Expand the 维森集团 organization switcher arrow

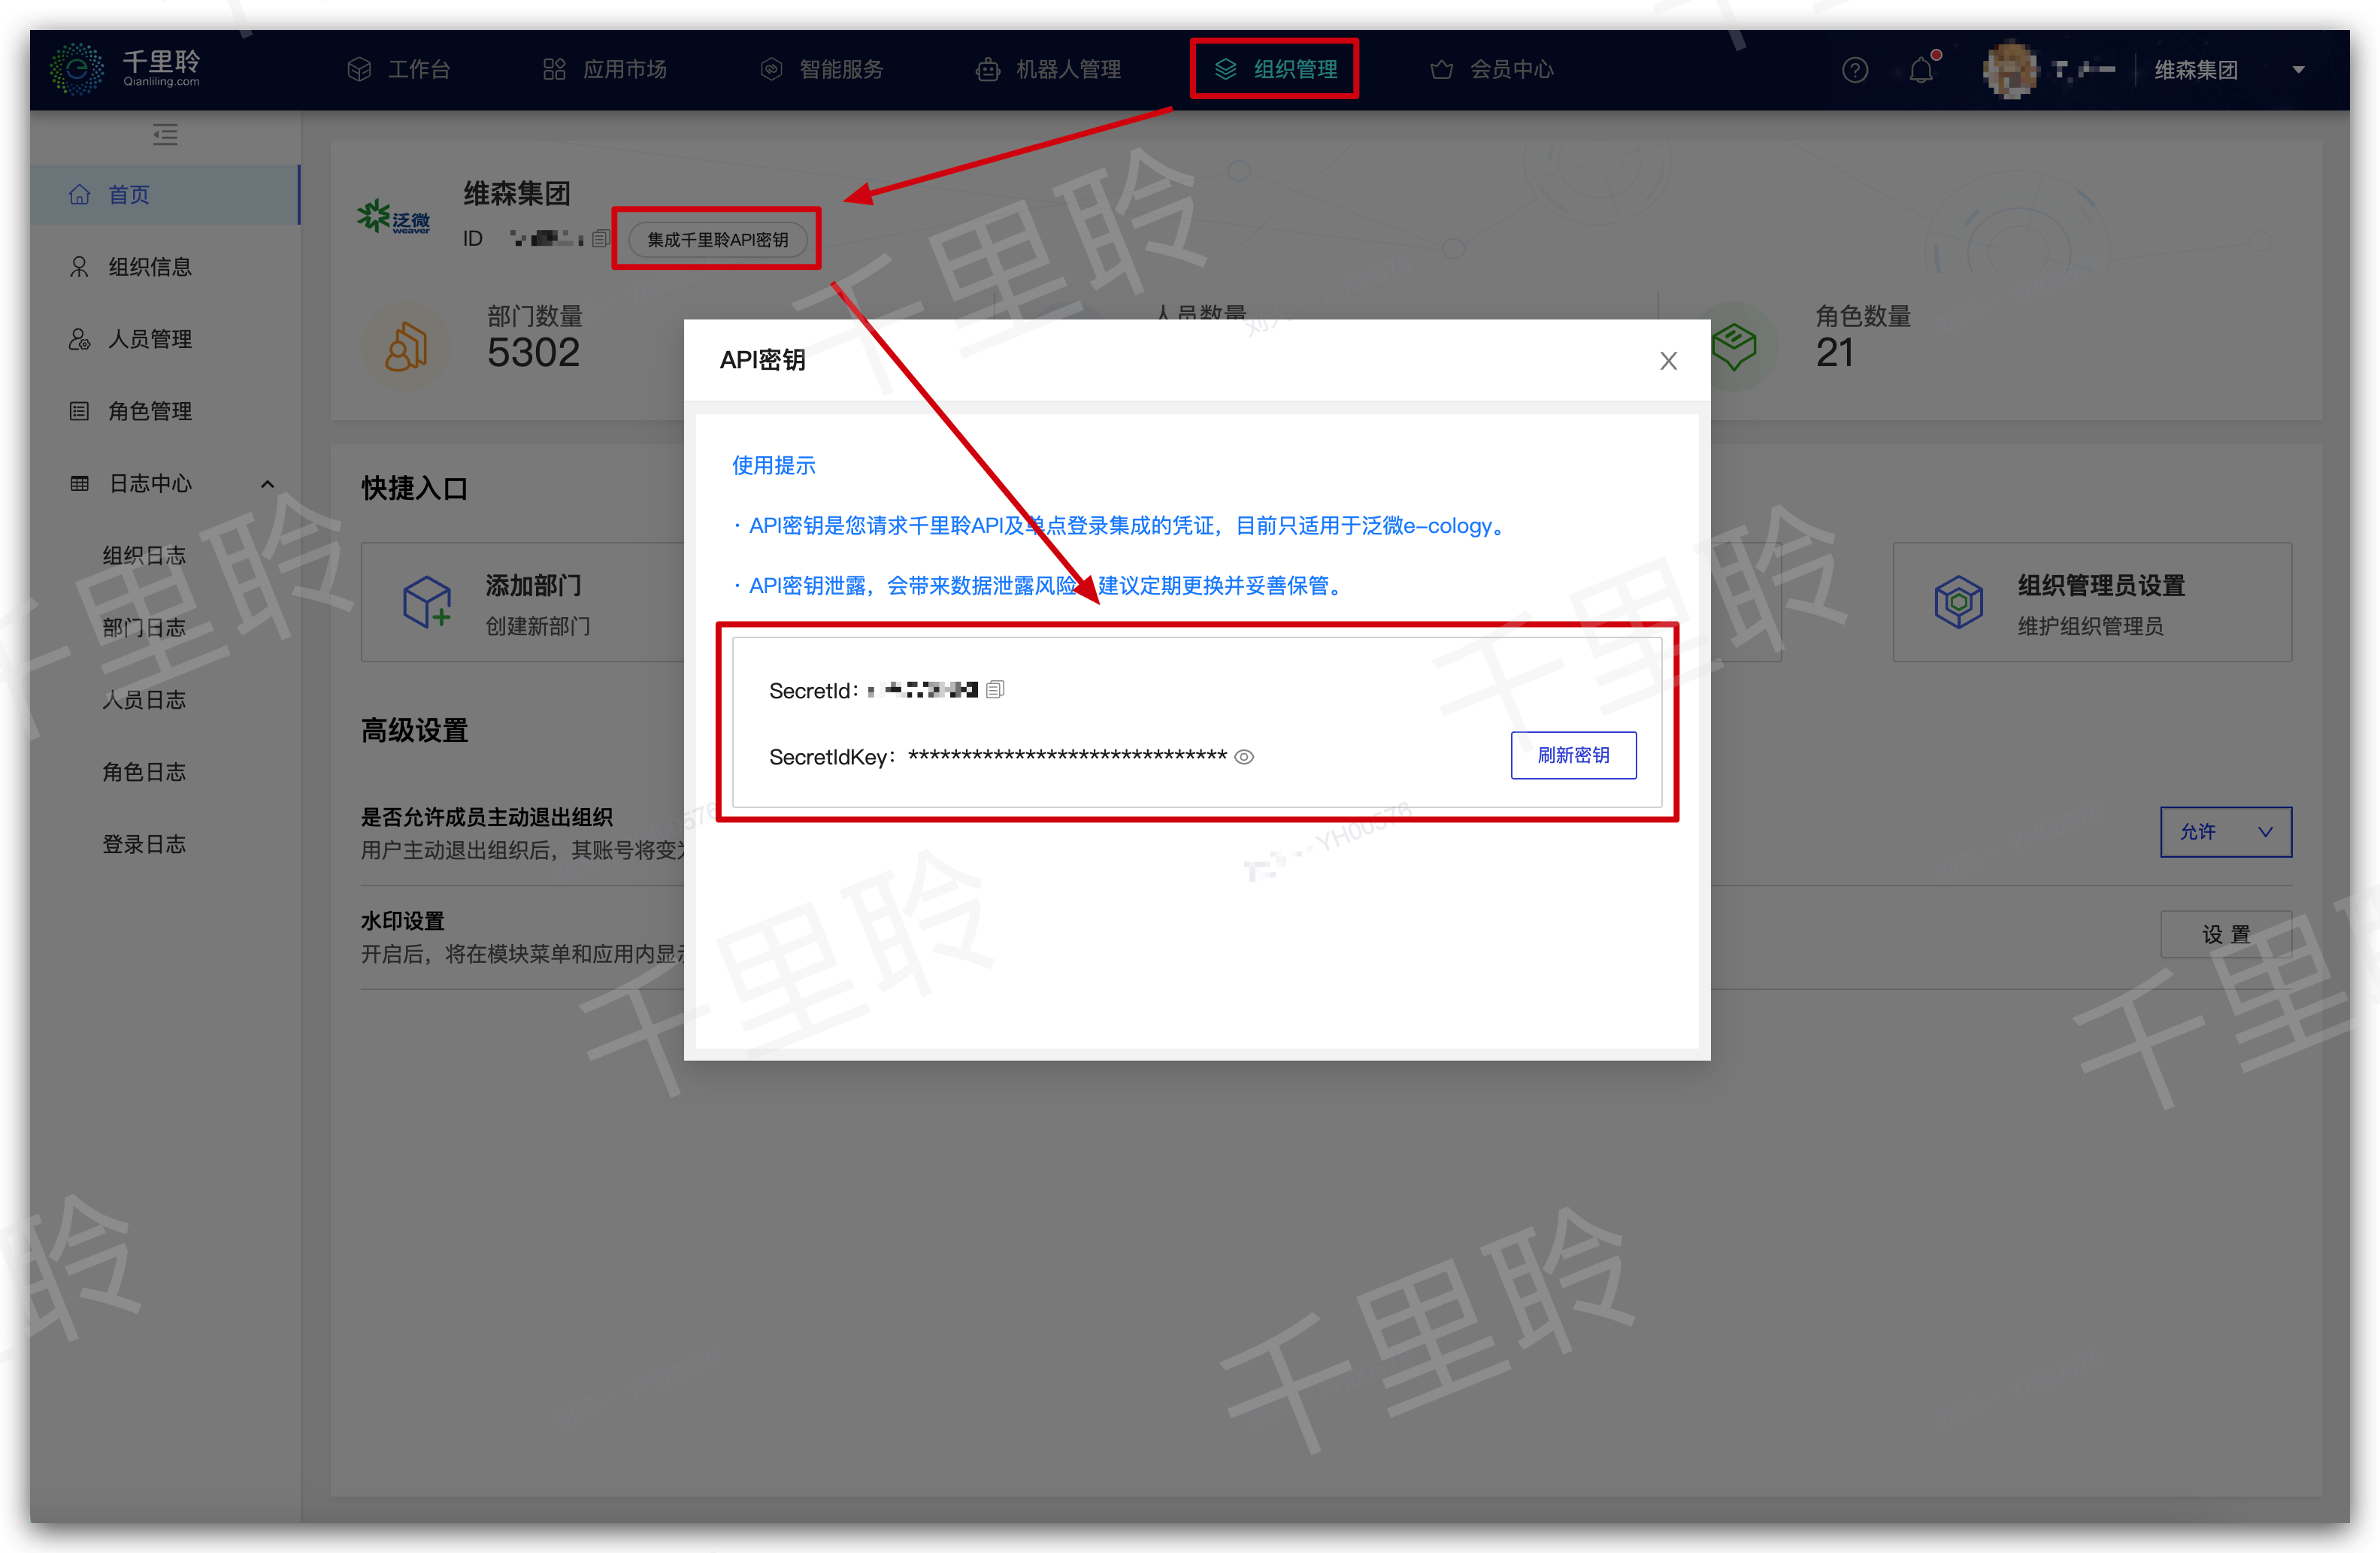pos(2298,70)
